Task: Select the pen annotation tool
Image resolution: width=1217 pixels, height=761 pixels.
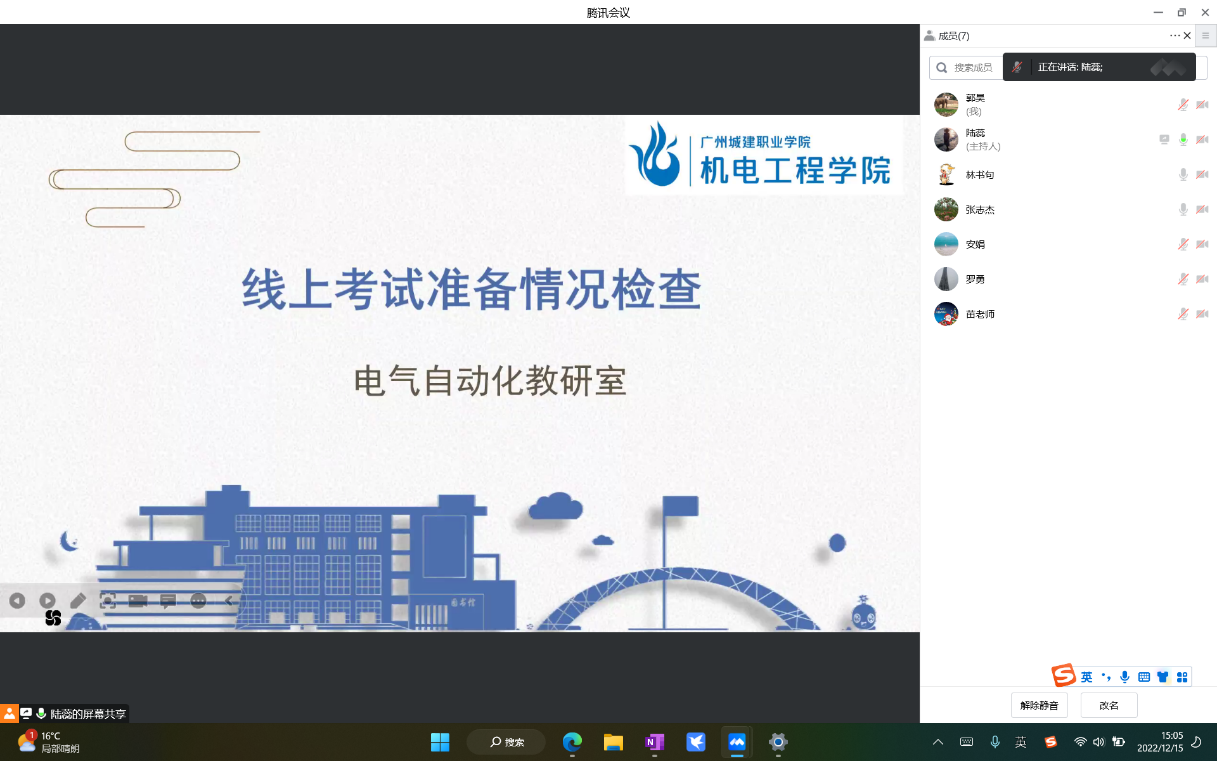Action: click(78, 601)
